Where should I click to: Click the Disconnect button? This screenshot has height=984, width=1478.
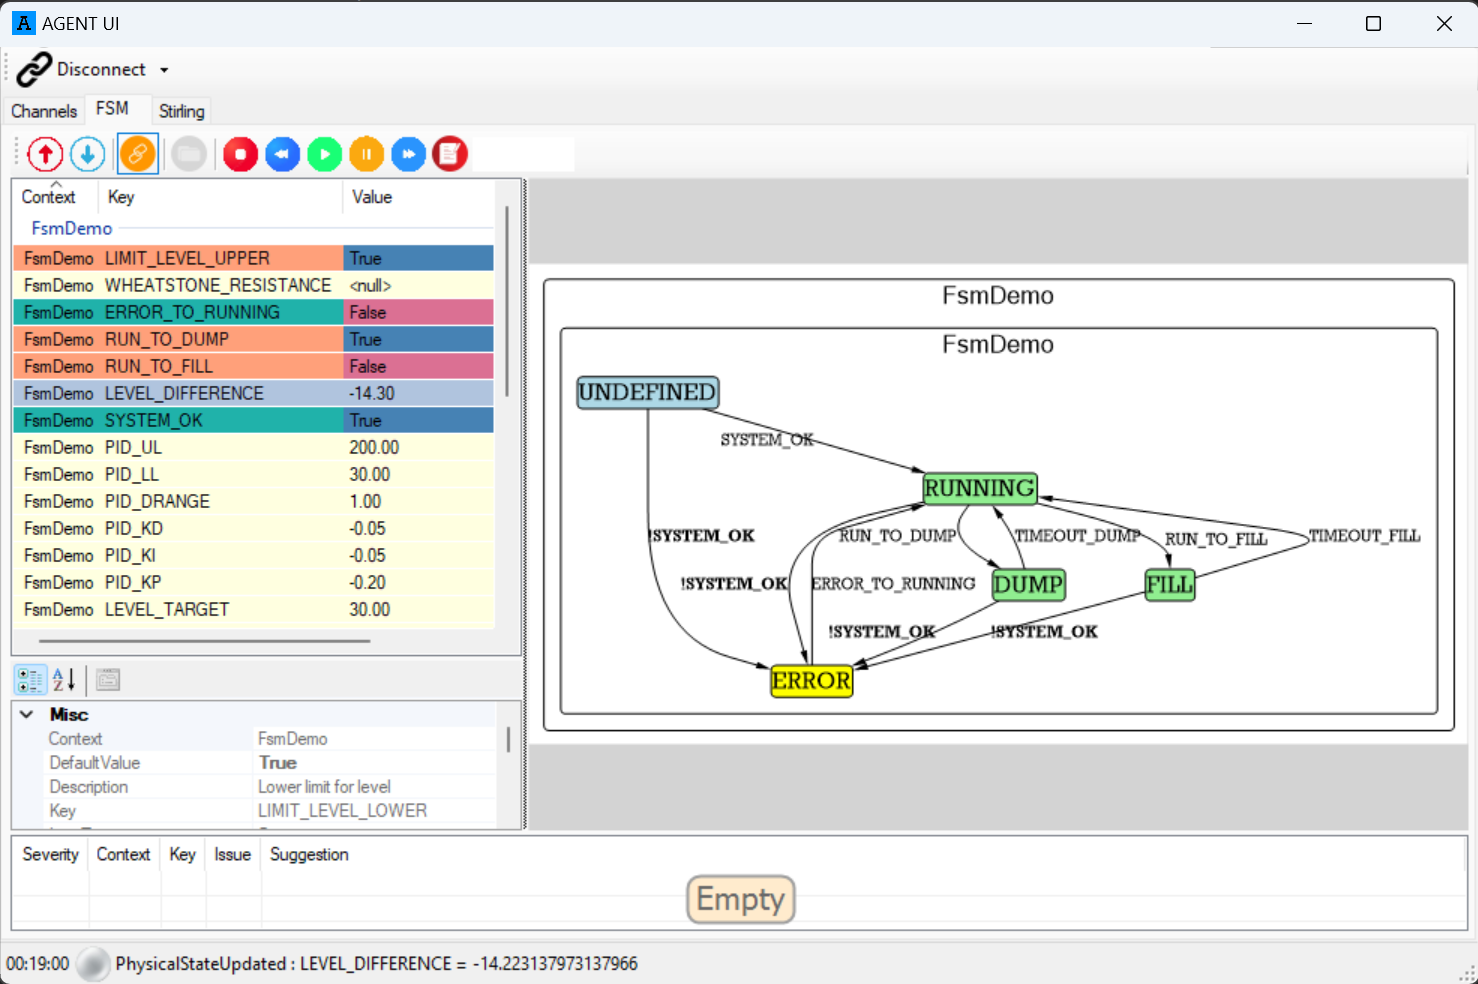(x=82, y=70)
